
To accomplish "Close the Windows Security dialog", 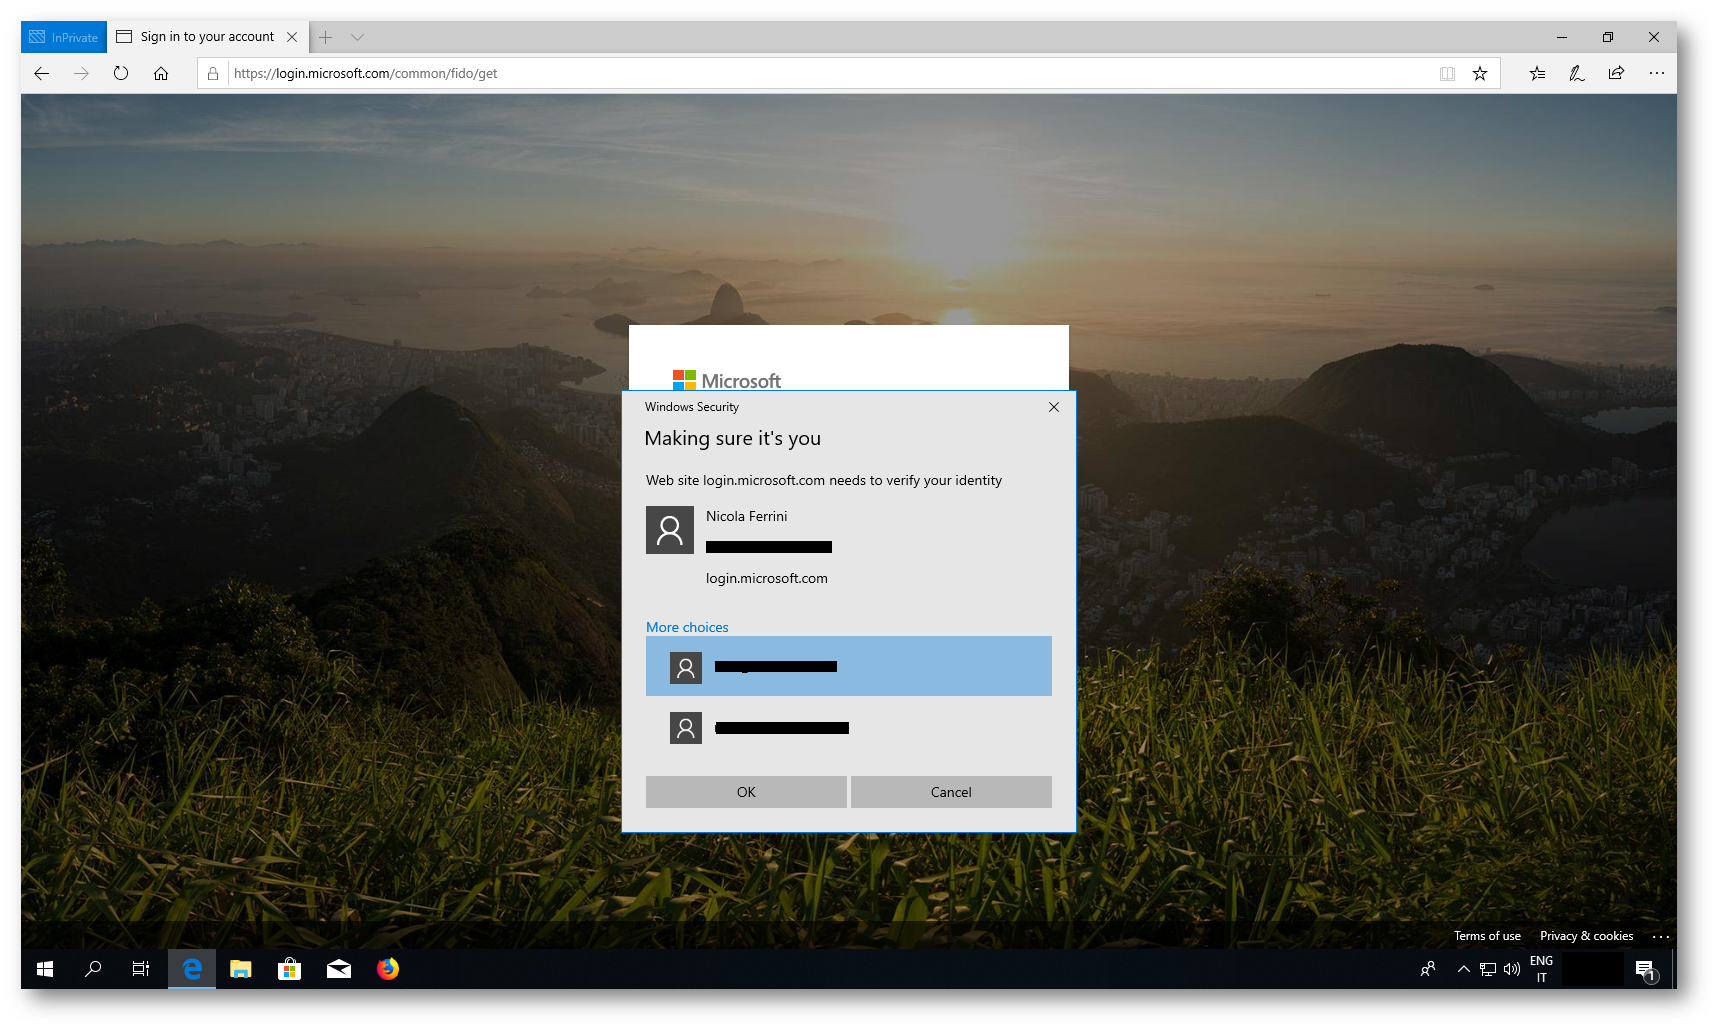I will 1053,407.
